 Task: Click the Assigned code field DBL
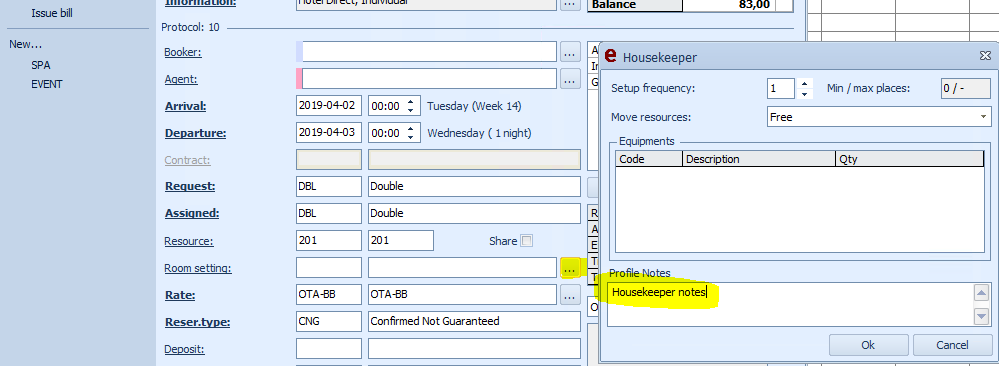(329, 214)
